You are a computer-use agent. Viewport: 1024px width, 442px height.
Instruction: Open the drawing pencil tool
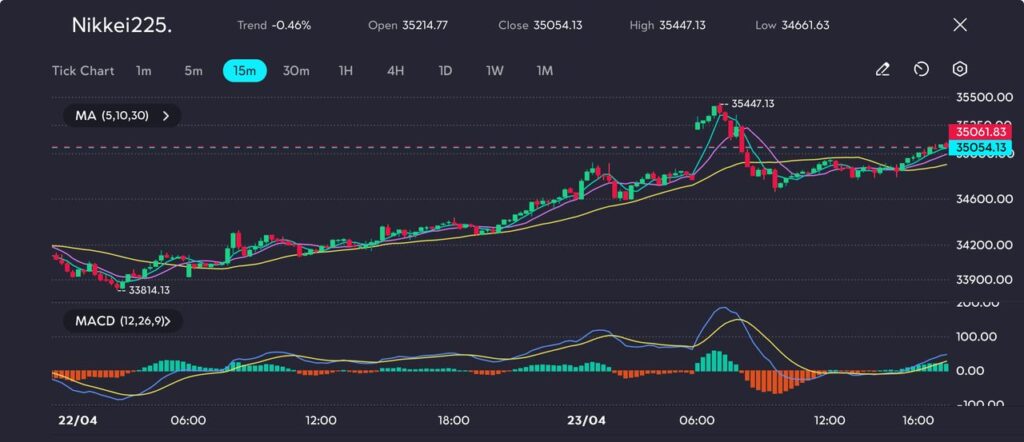pos(882,70)
